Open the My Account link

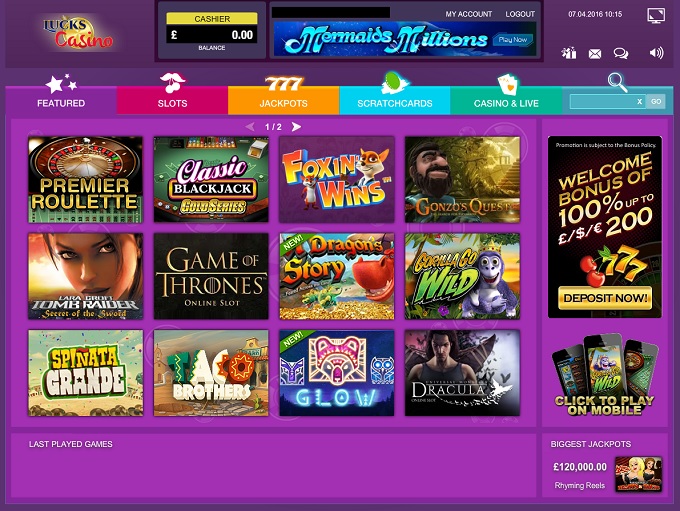click(x=469, y=14)
